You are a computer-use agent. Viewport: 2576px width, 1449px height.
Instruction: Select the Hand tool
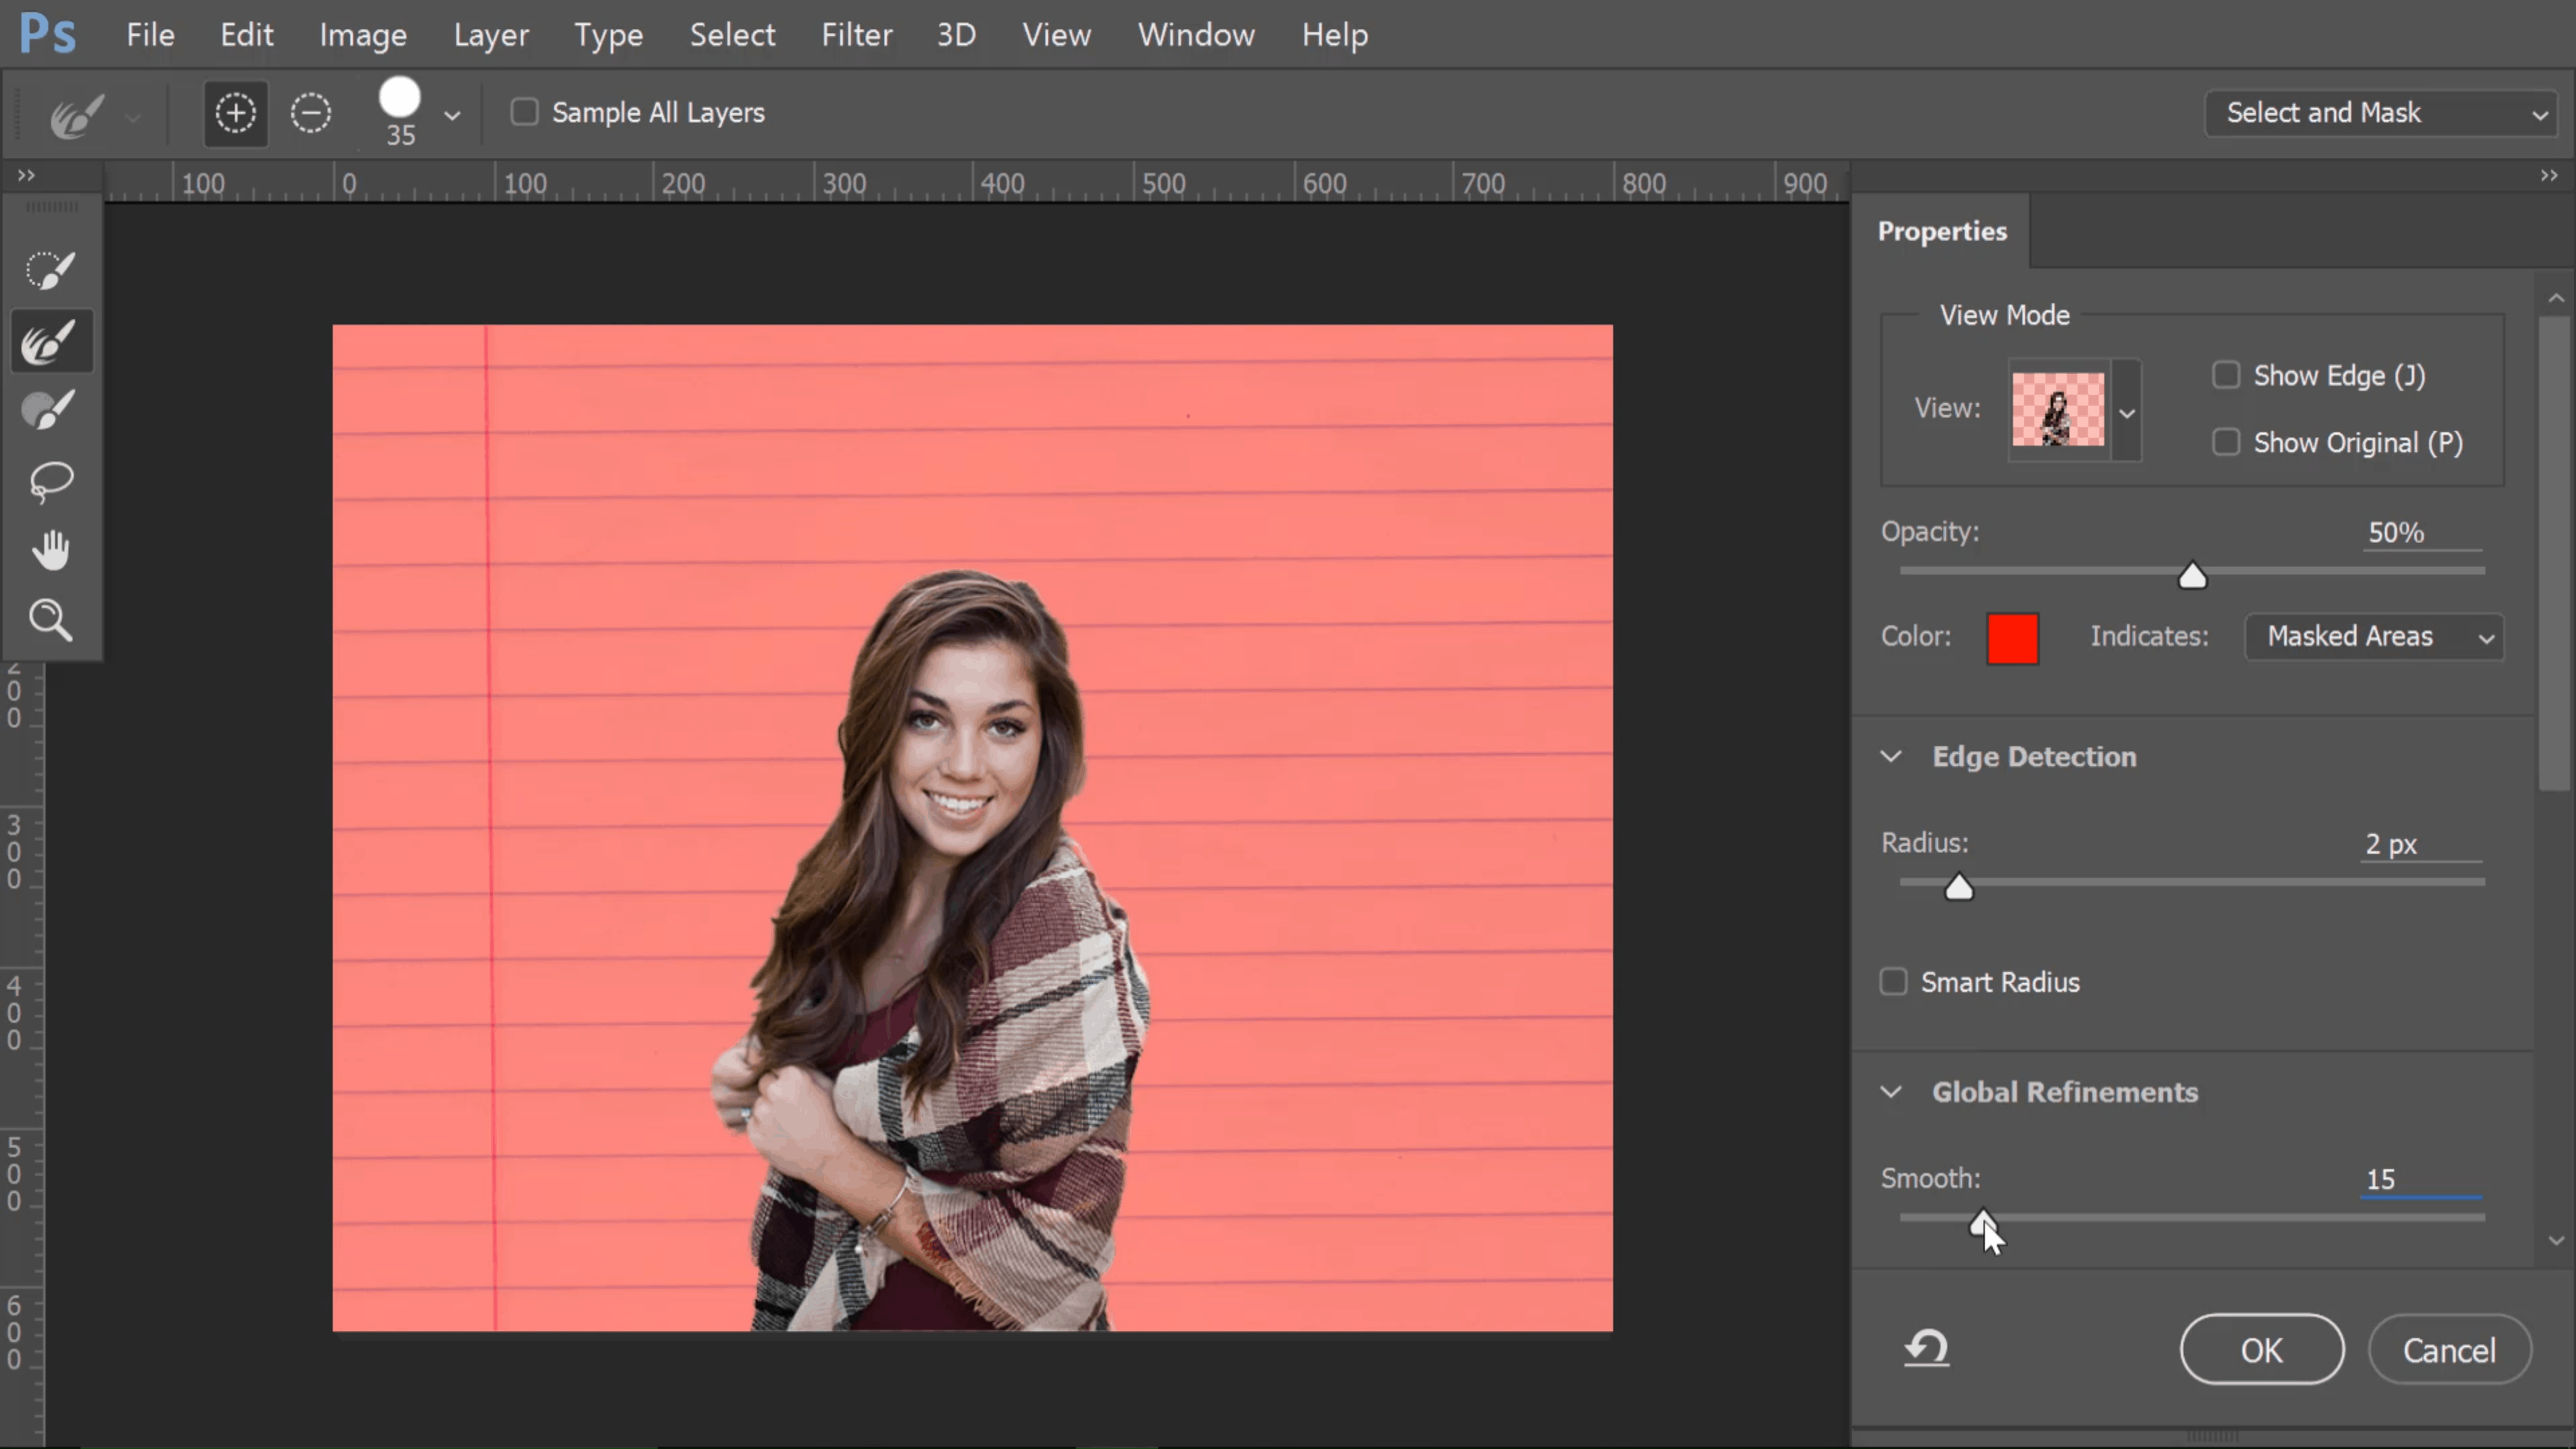click(50, 550)
